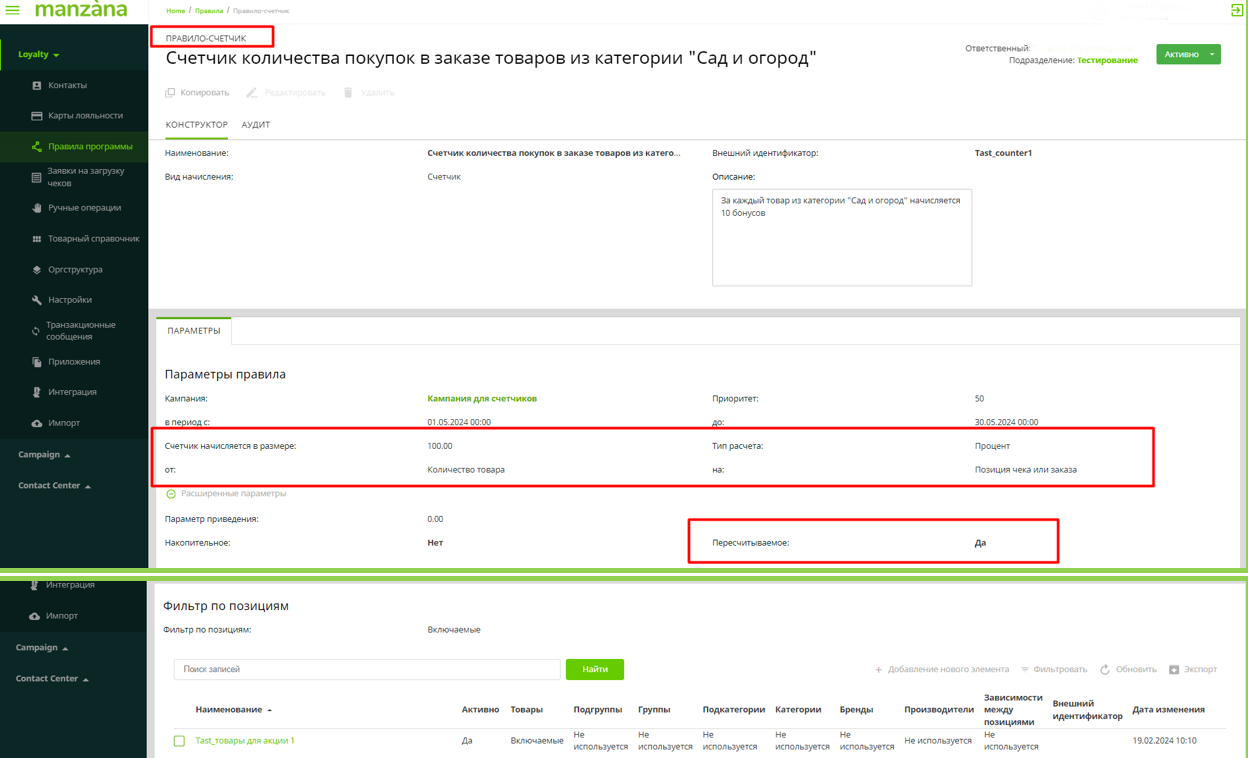Click the Контакты sidebar icon
The width and height of the screenshot is (1248, 758).
tap(37, 86)
